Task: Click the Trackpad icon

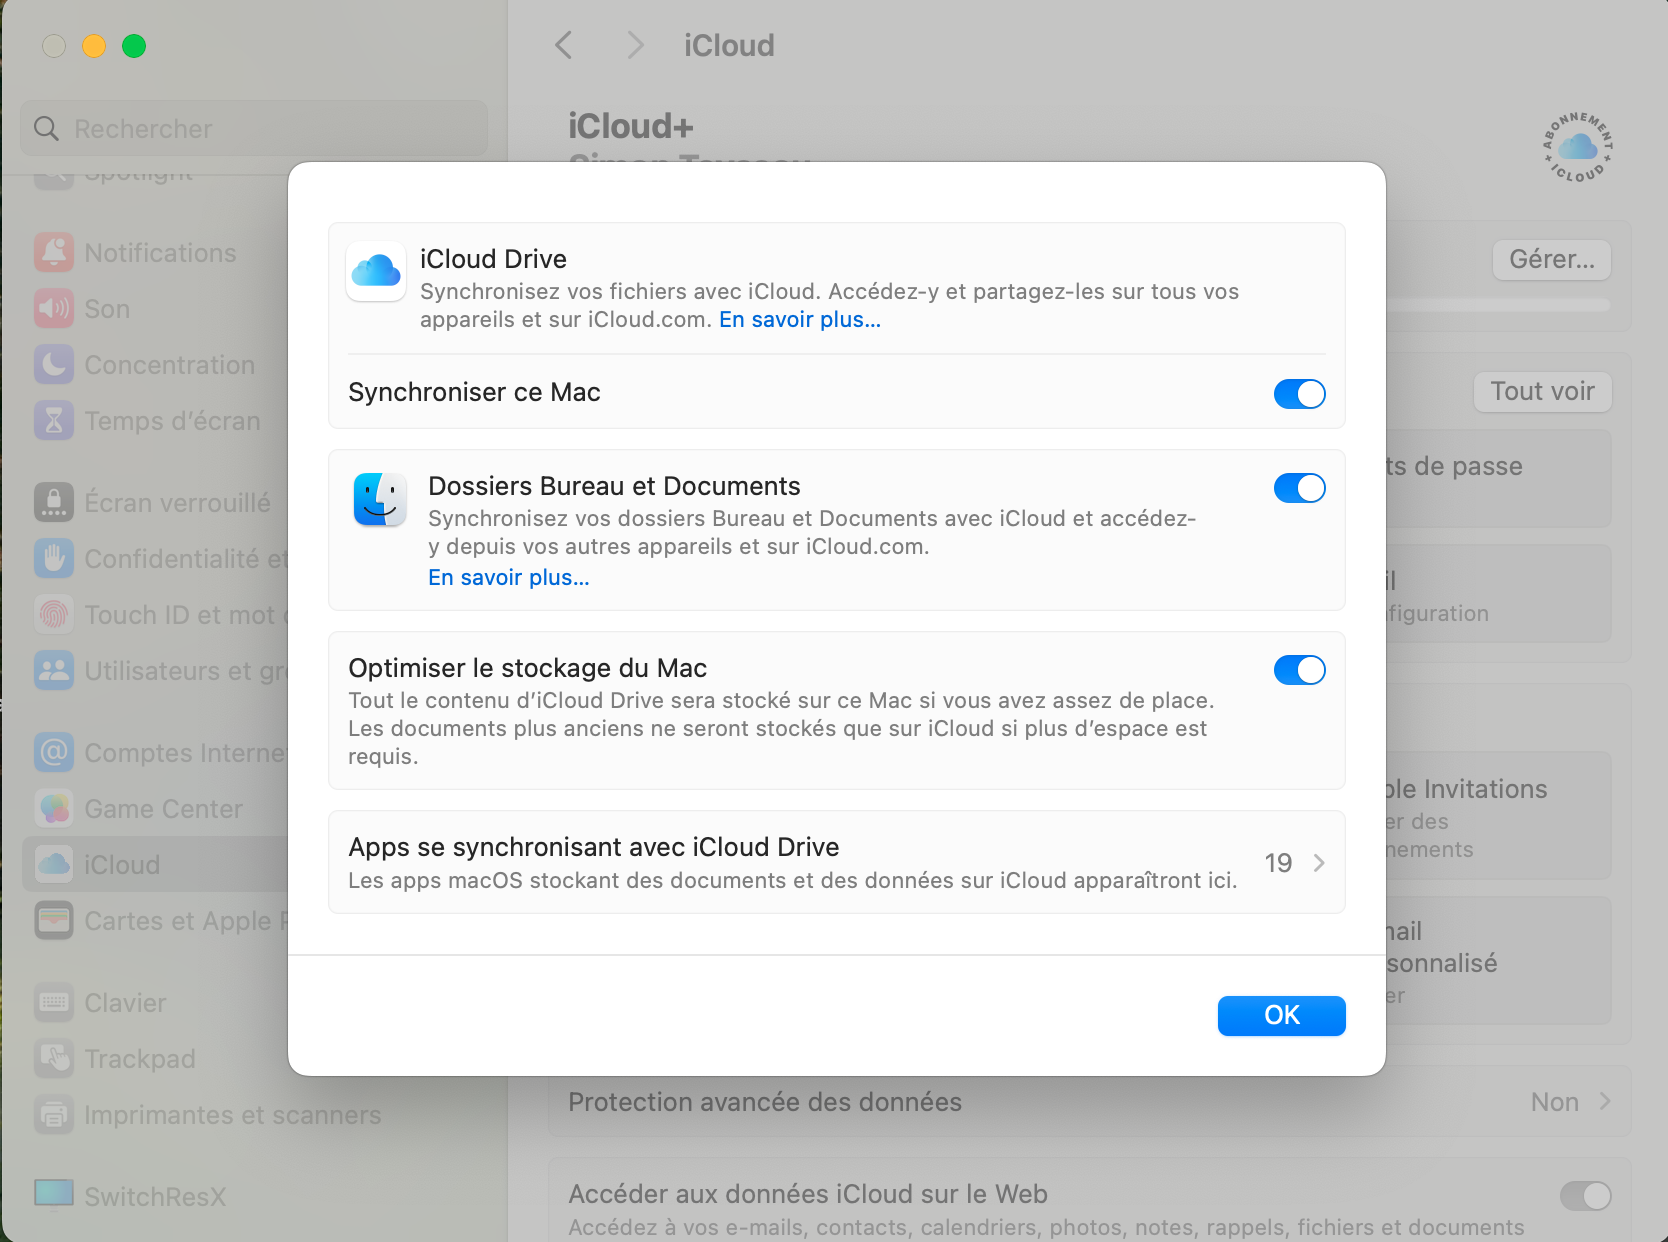Action: tap(54, 1058)
